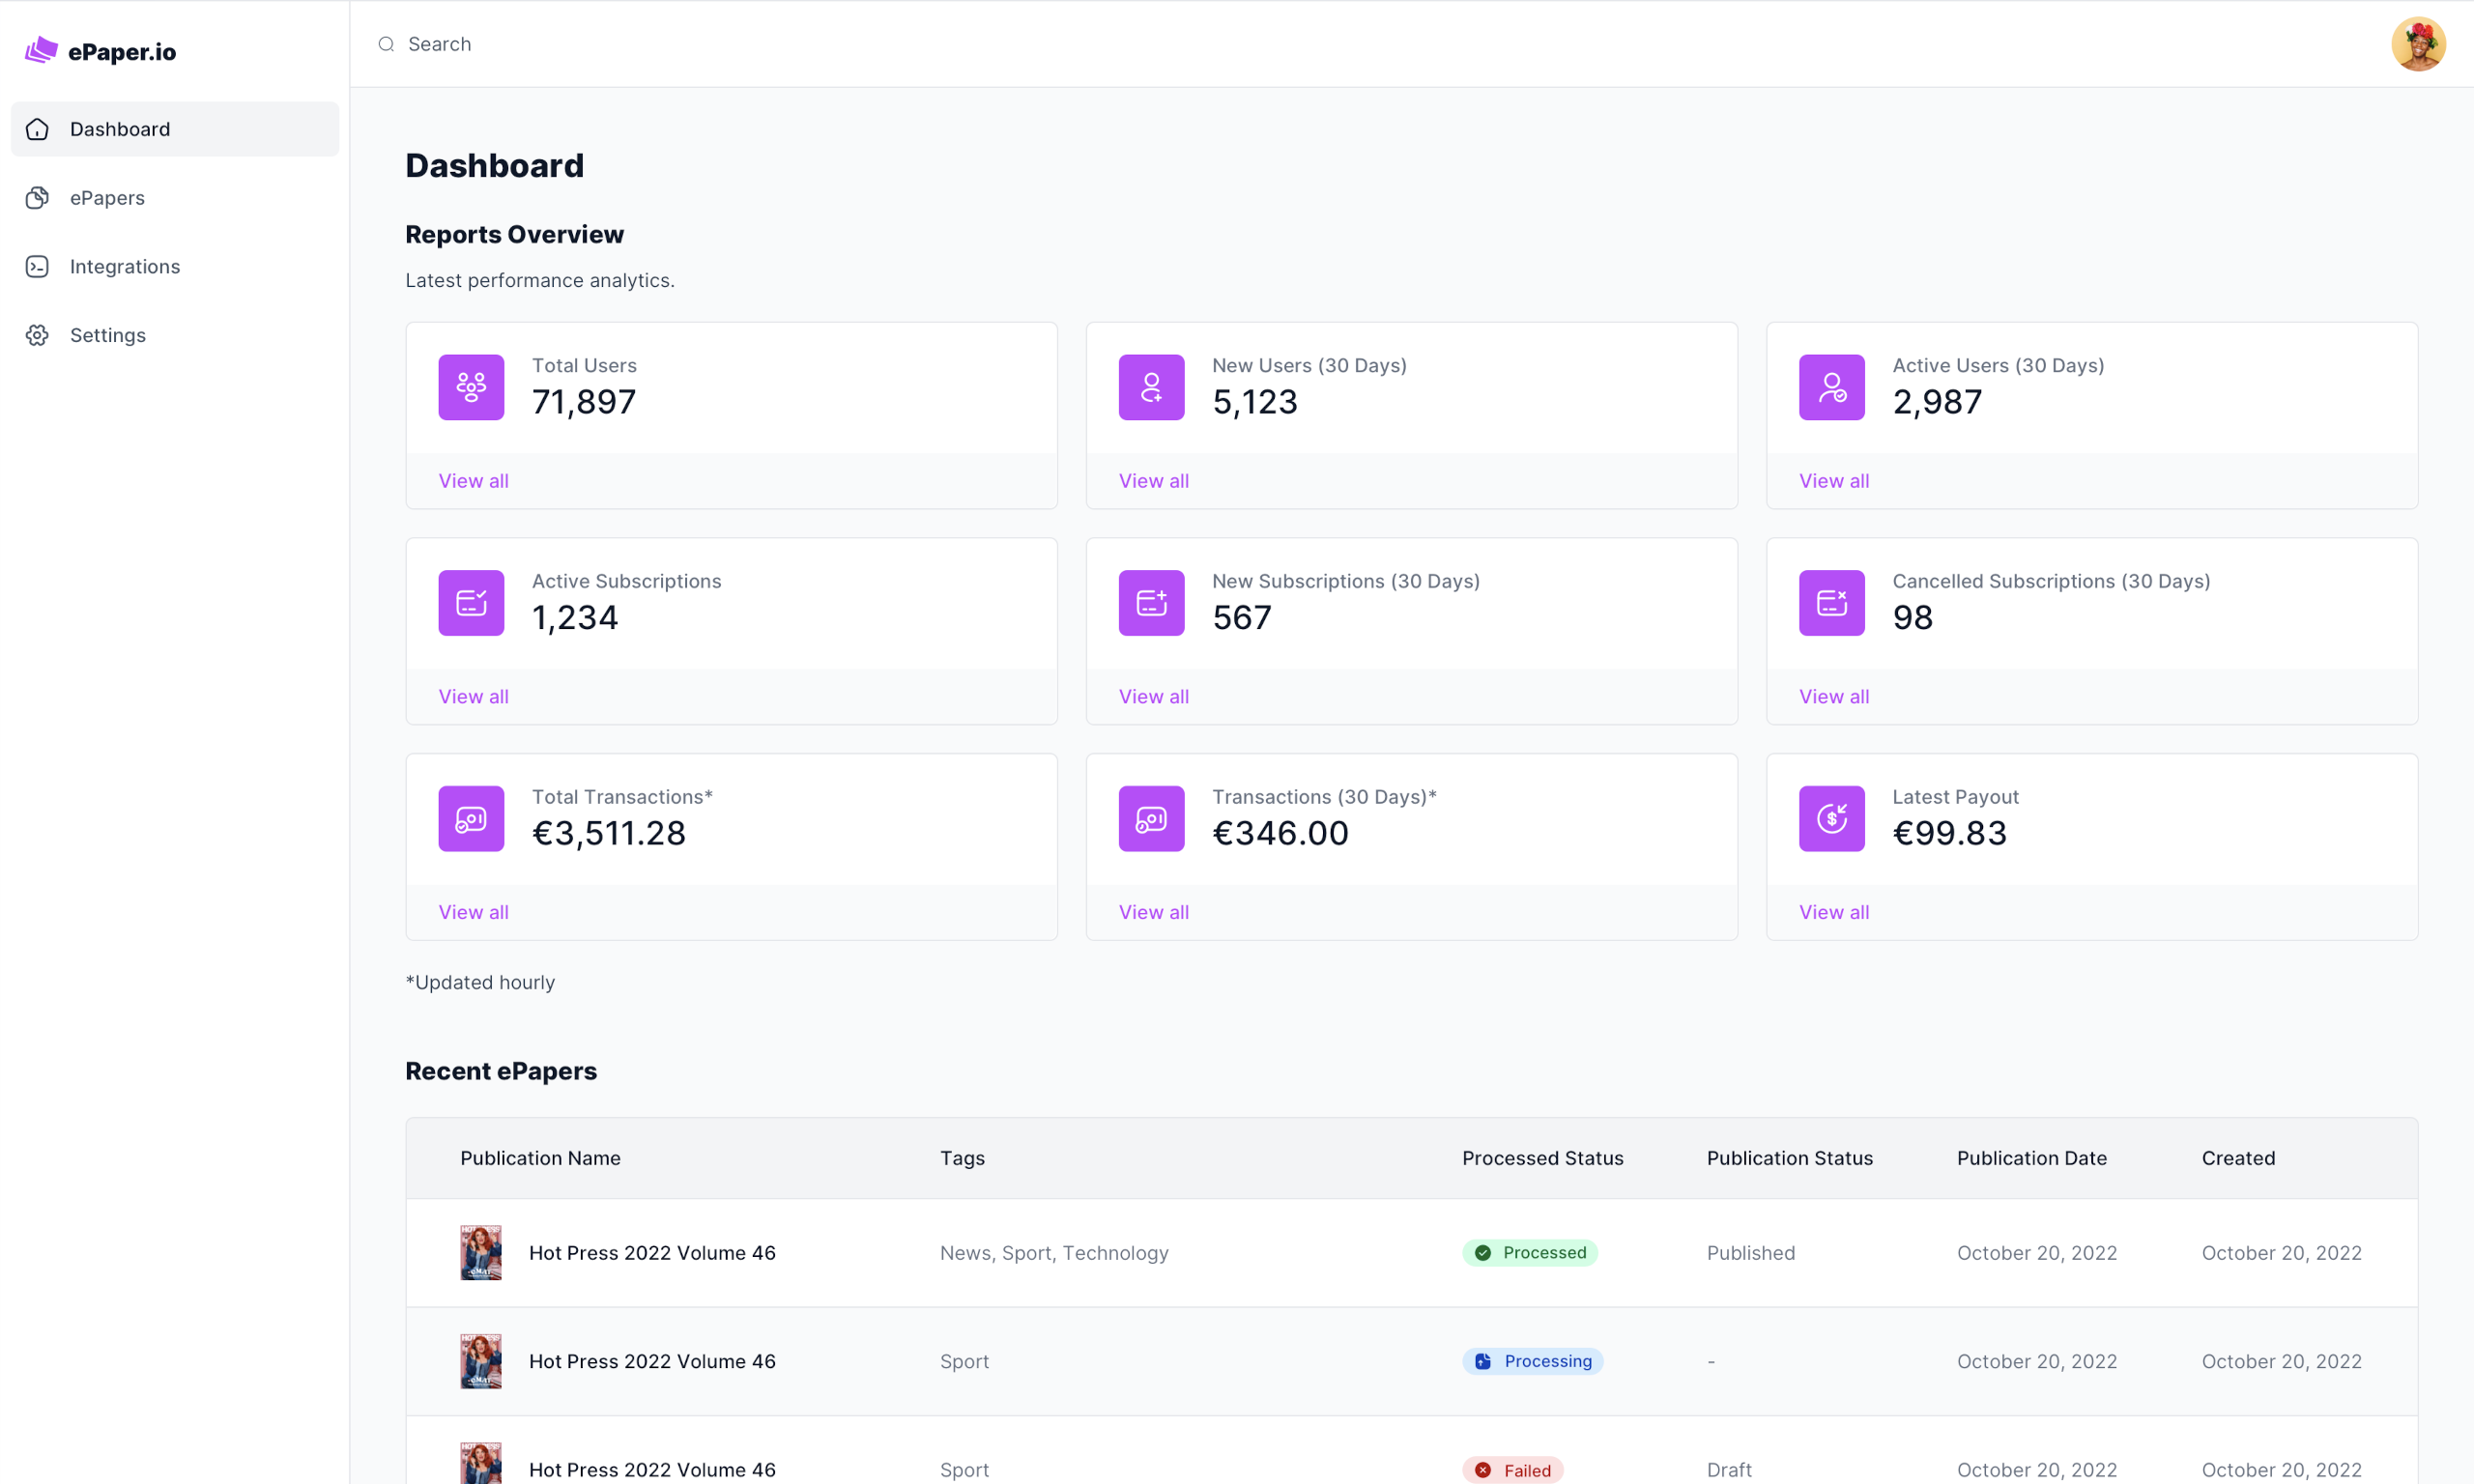Click the Transactions value €346.00
The height and width of the screenshot is (1484, 2474).
click(x=1280, y=834)
